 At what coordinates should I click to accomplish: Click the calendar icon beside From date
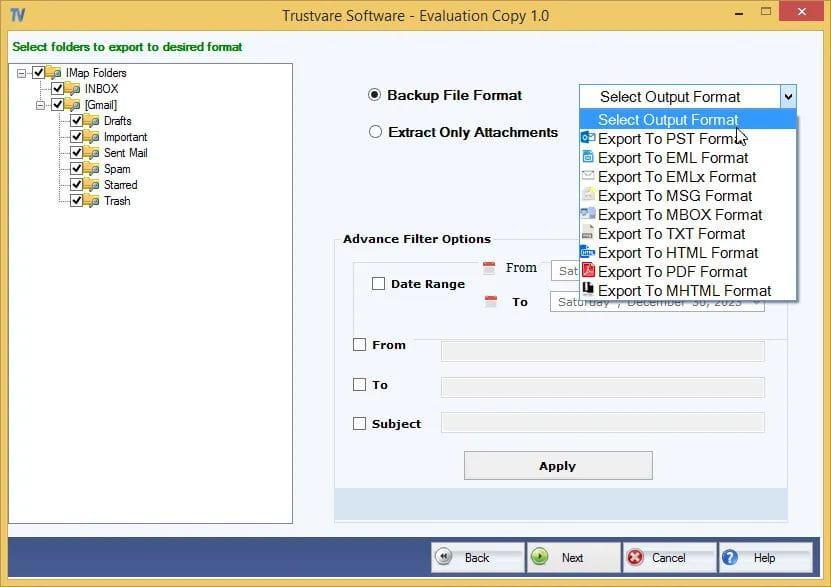point(489,268)
